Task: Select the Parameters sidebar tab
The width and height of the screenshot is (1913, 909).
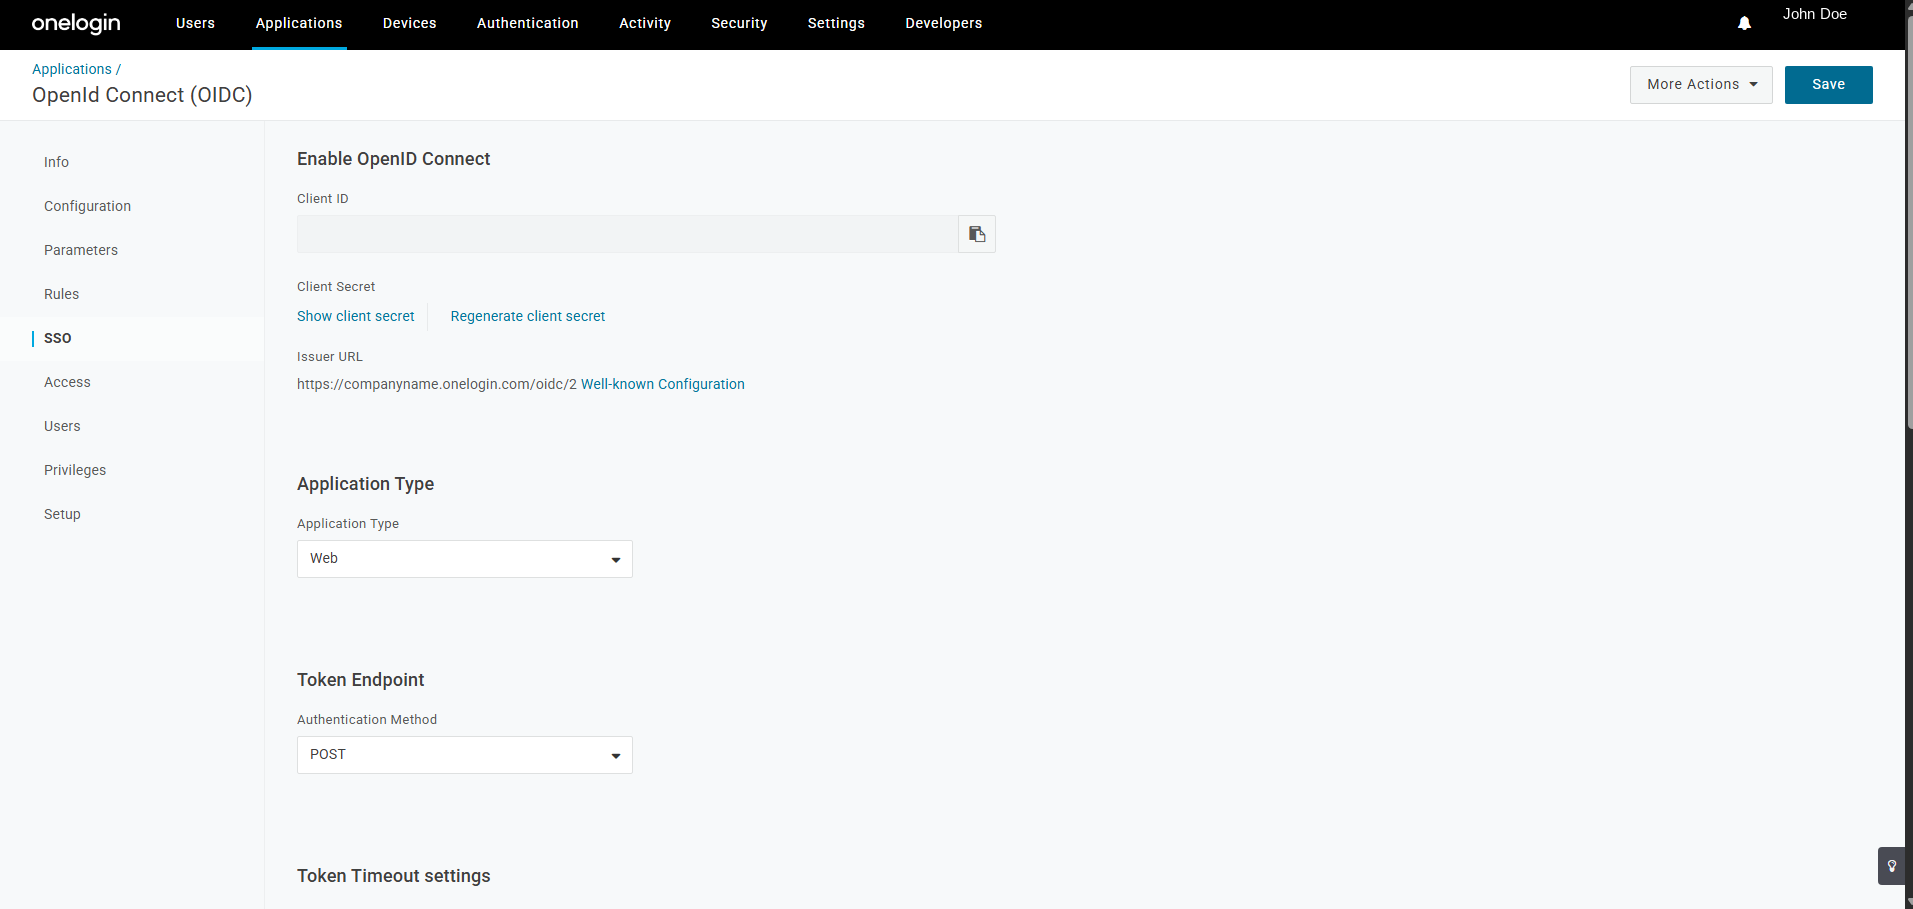Action: pos(81,250)
